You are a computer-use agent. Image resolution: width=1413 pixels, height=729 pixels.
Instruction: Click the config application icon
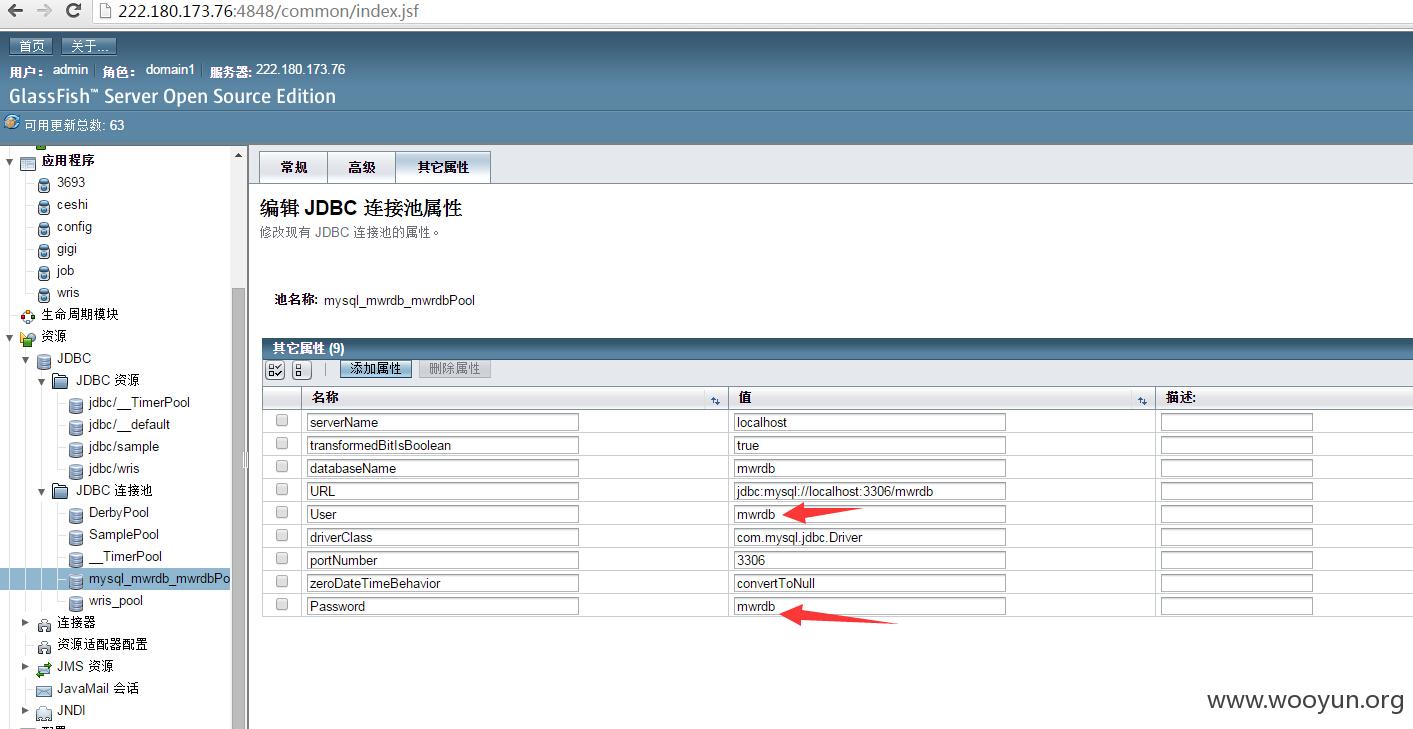[44, 228]
